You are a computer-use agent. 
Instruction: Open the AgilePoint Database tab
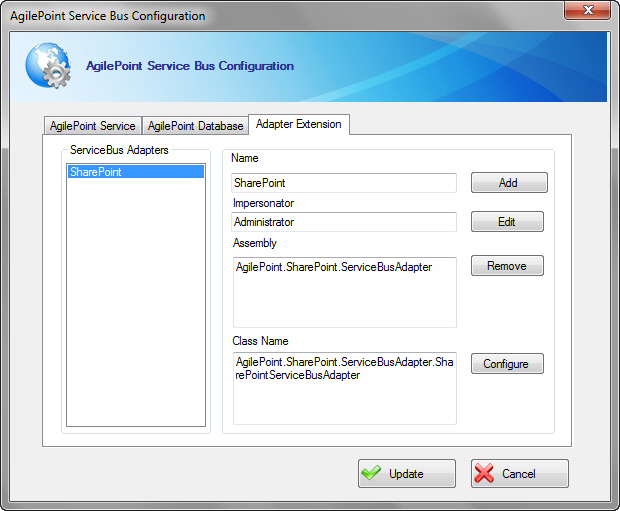tap(195, 126)
